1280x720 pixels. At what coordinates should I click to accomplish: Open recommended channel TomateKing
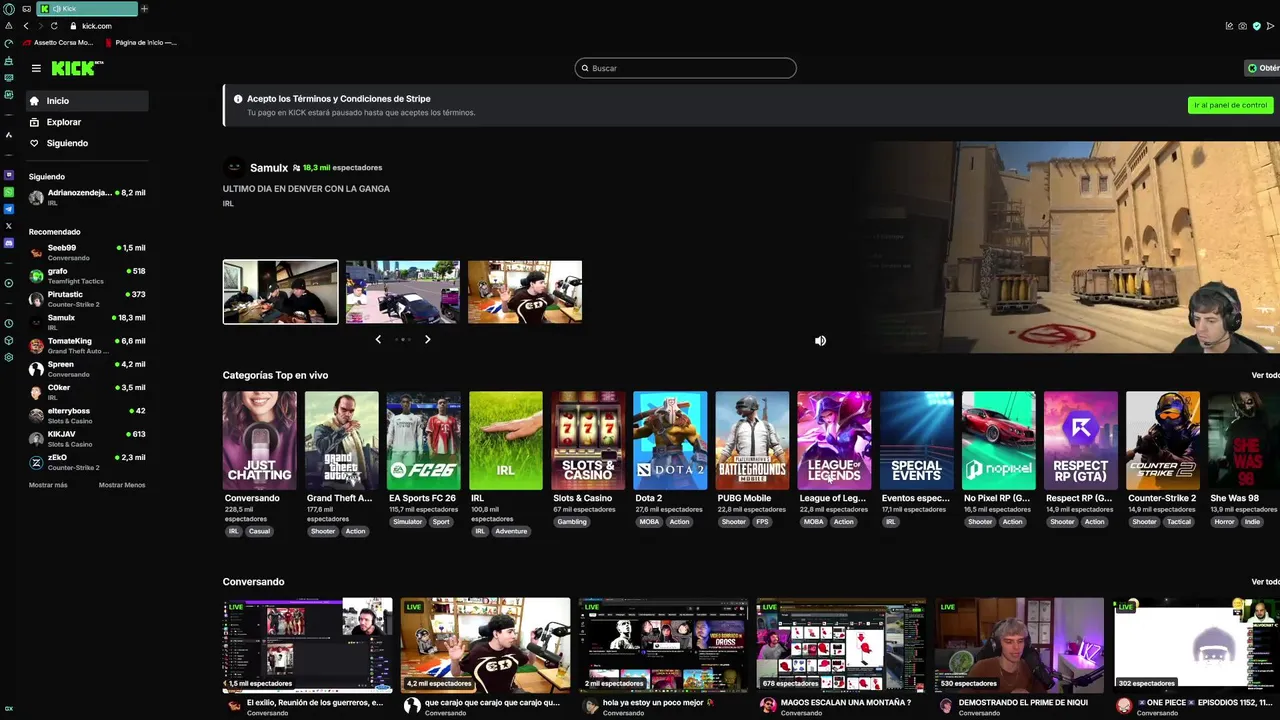tap(87, 345)
